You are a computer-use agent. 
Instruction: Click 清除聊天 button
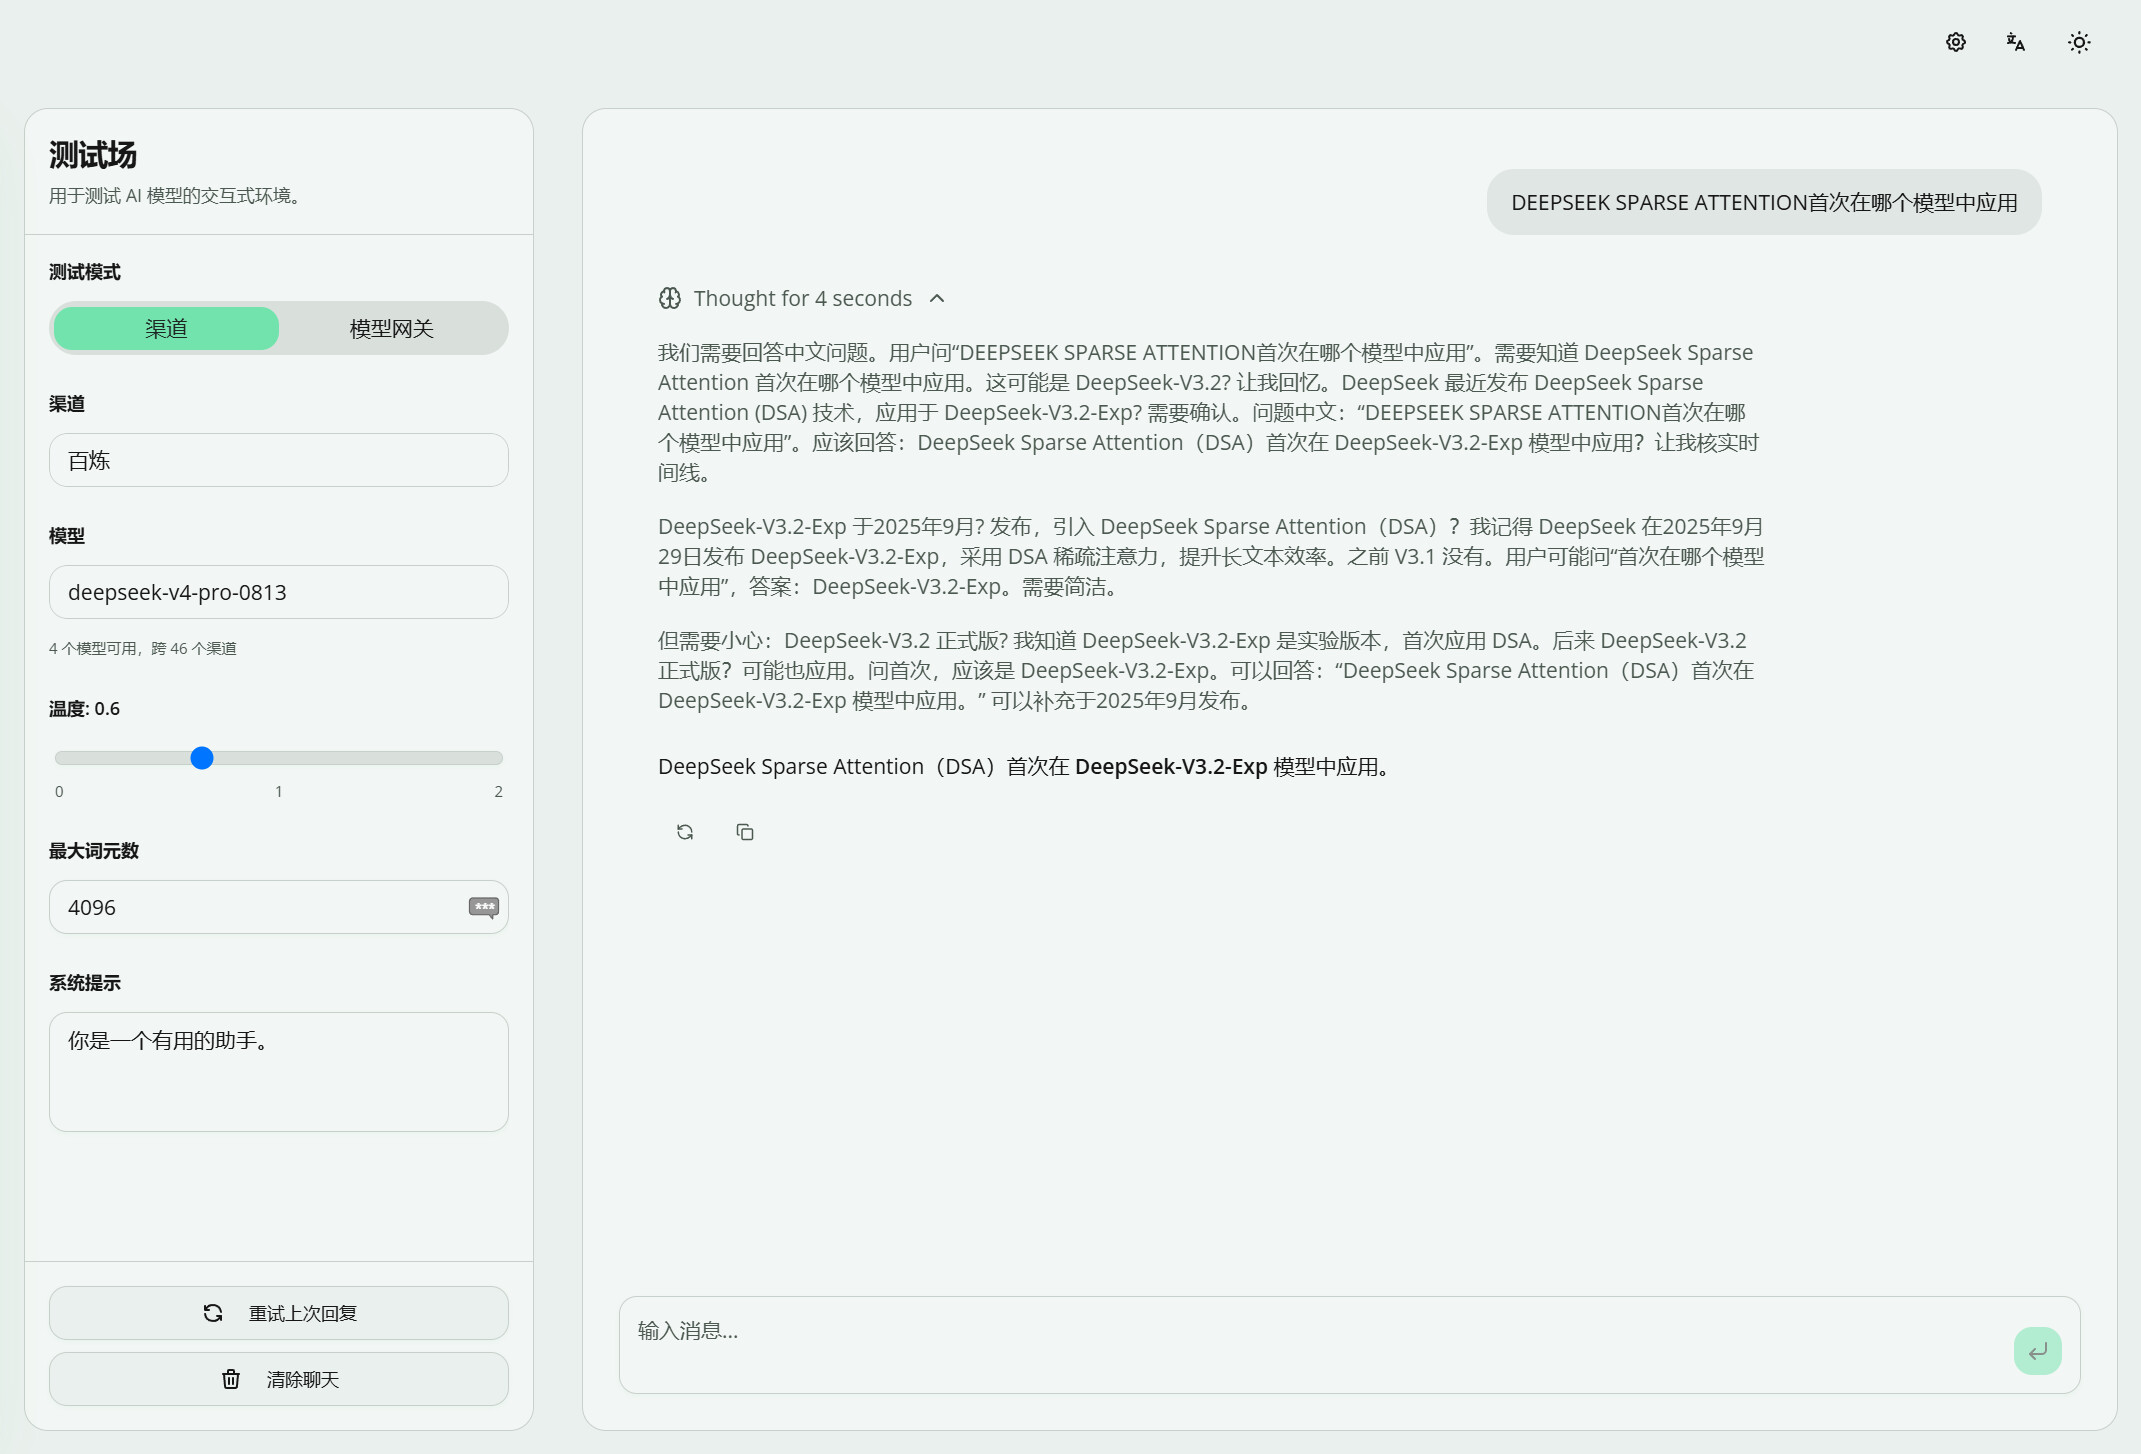click(279, 1379)
